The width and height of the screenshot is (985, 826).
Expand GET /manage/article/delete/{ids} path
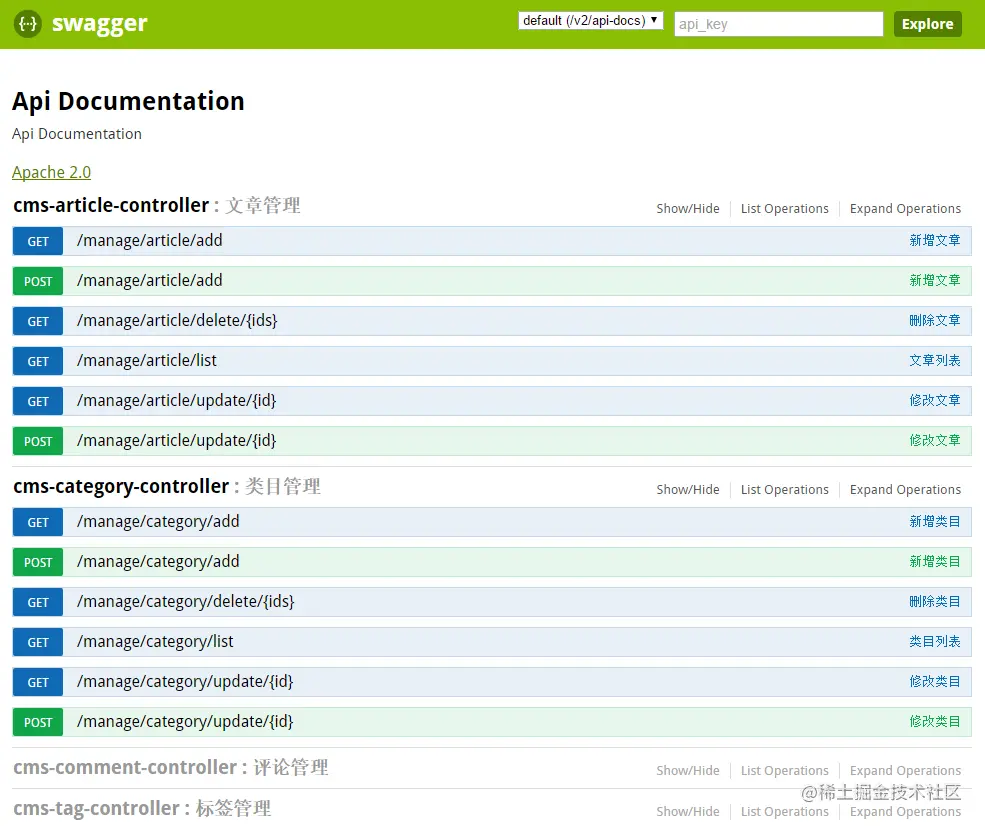coord(177,320)
